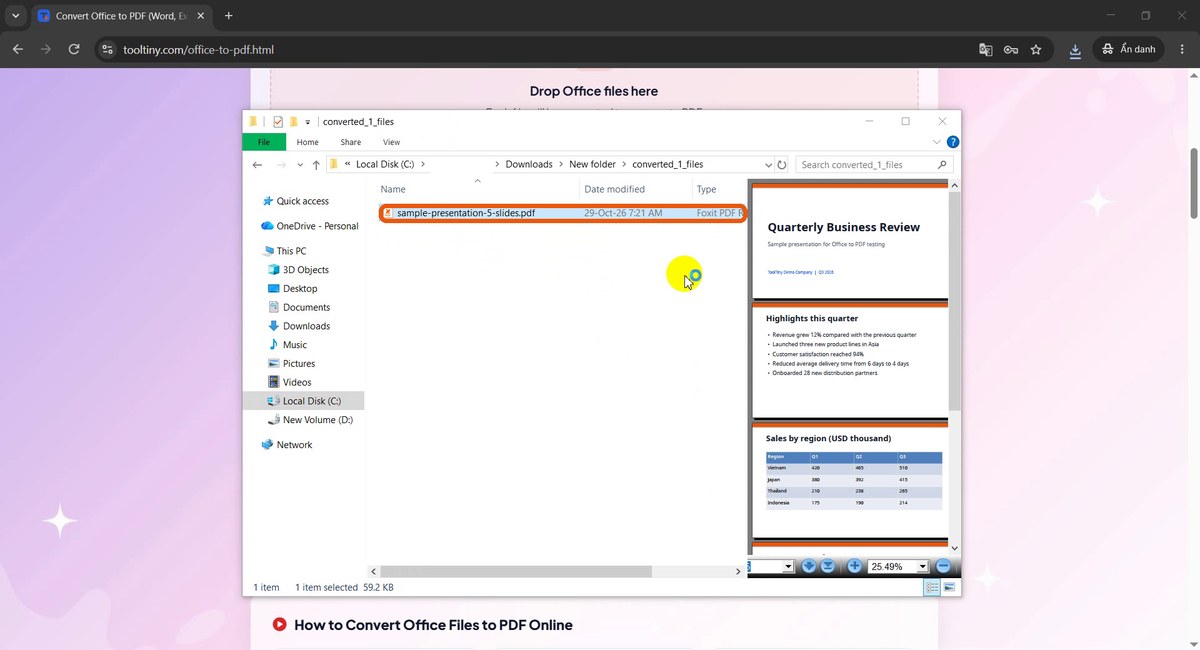Open the Home ribbon tab
1200x650 pixels.
[307, 142]
